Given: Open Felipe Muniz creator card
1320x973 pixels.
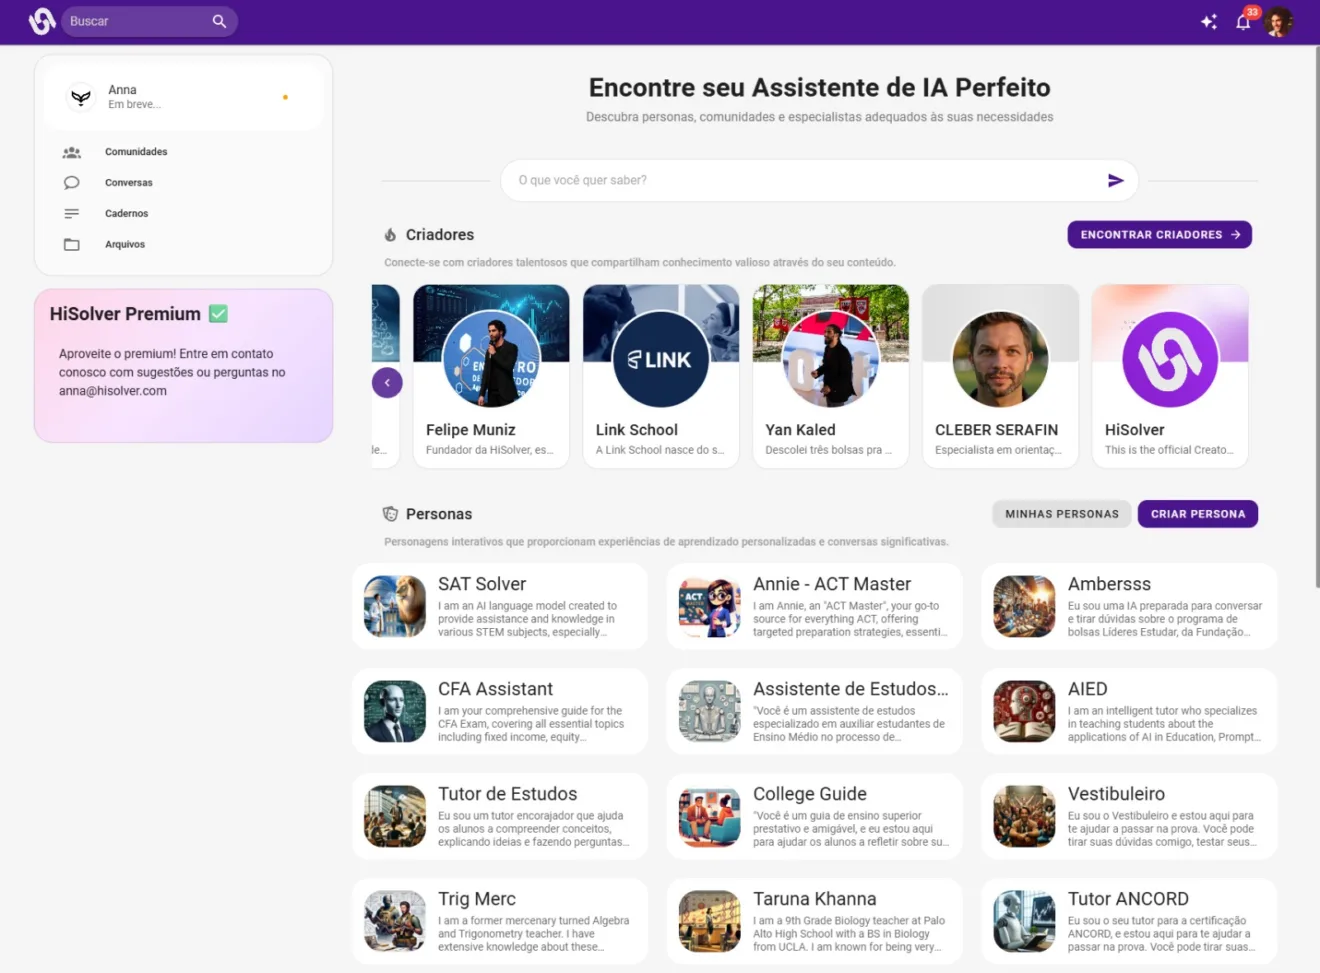Looking at the screenshot, I should (x=491, y=376).
